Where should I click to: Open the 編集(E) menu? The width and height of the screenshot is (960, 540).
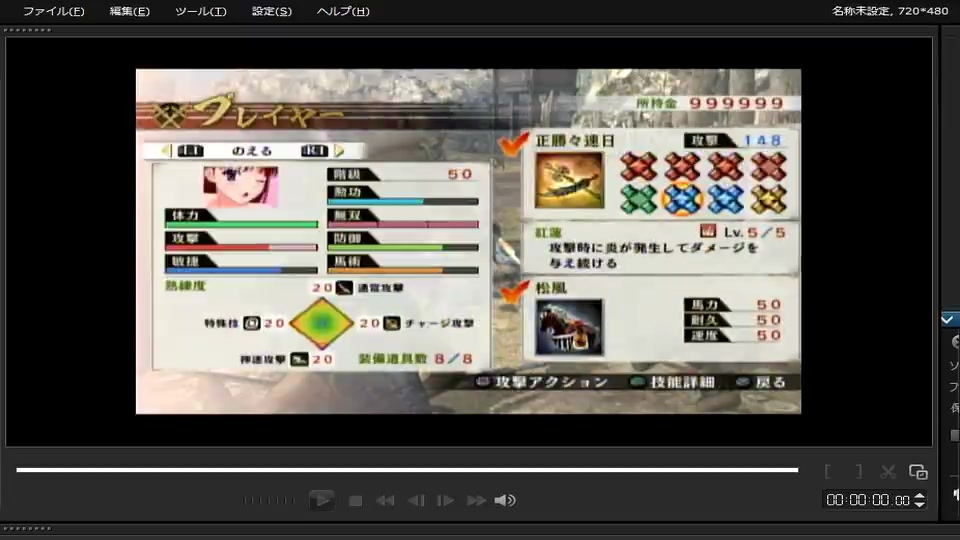coord(129,11)
